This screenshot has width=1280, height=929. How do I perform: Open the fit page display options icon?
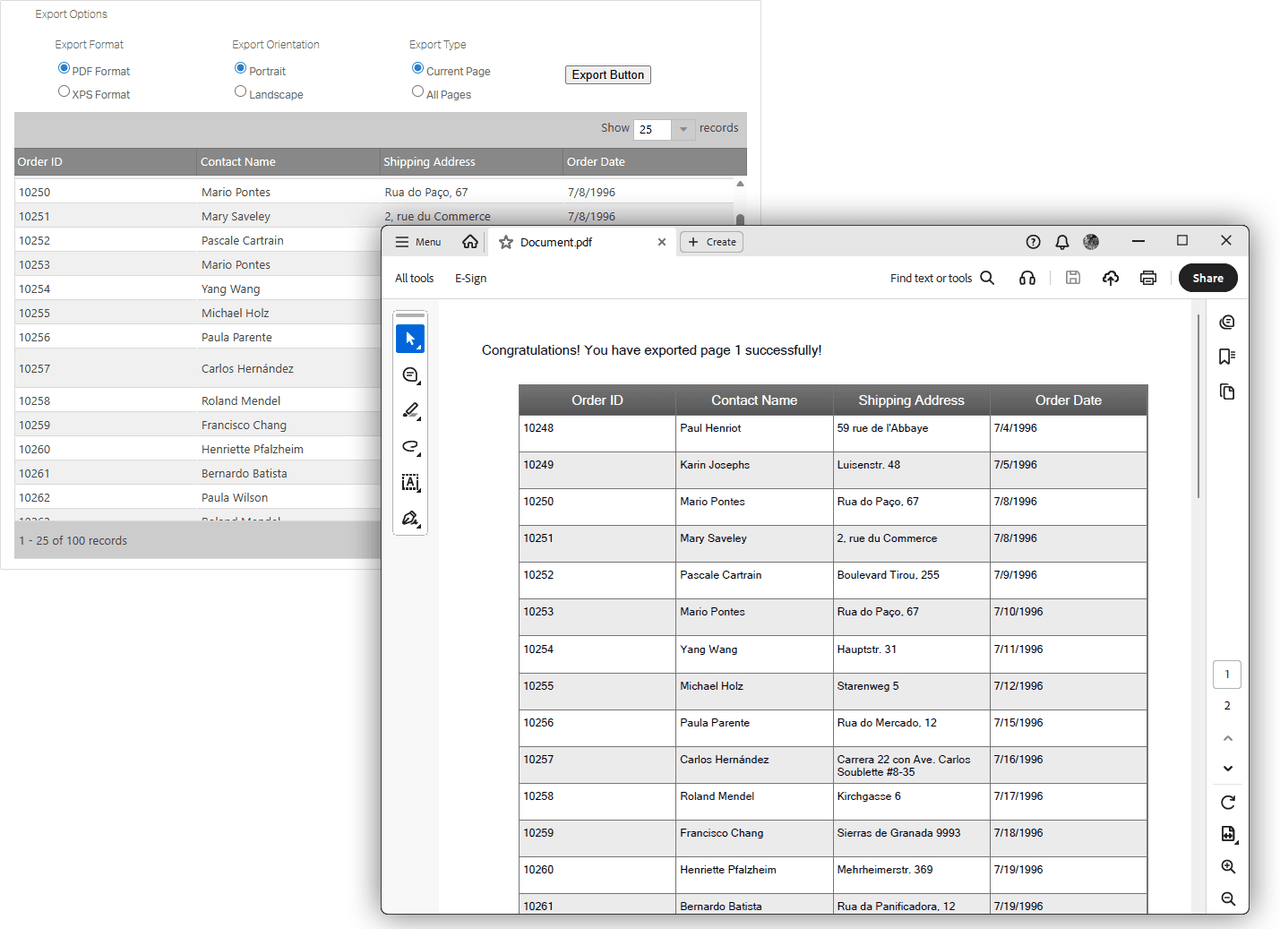coord(1228,835)
